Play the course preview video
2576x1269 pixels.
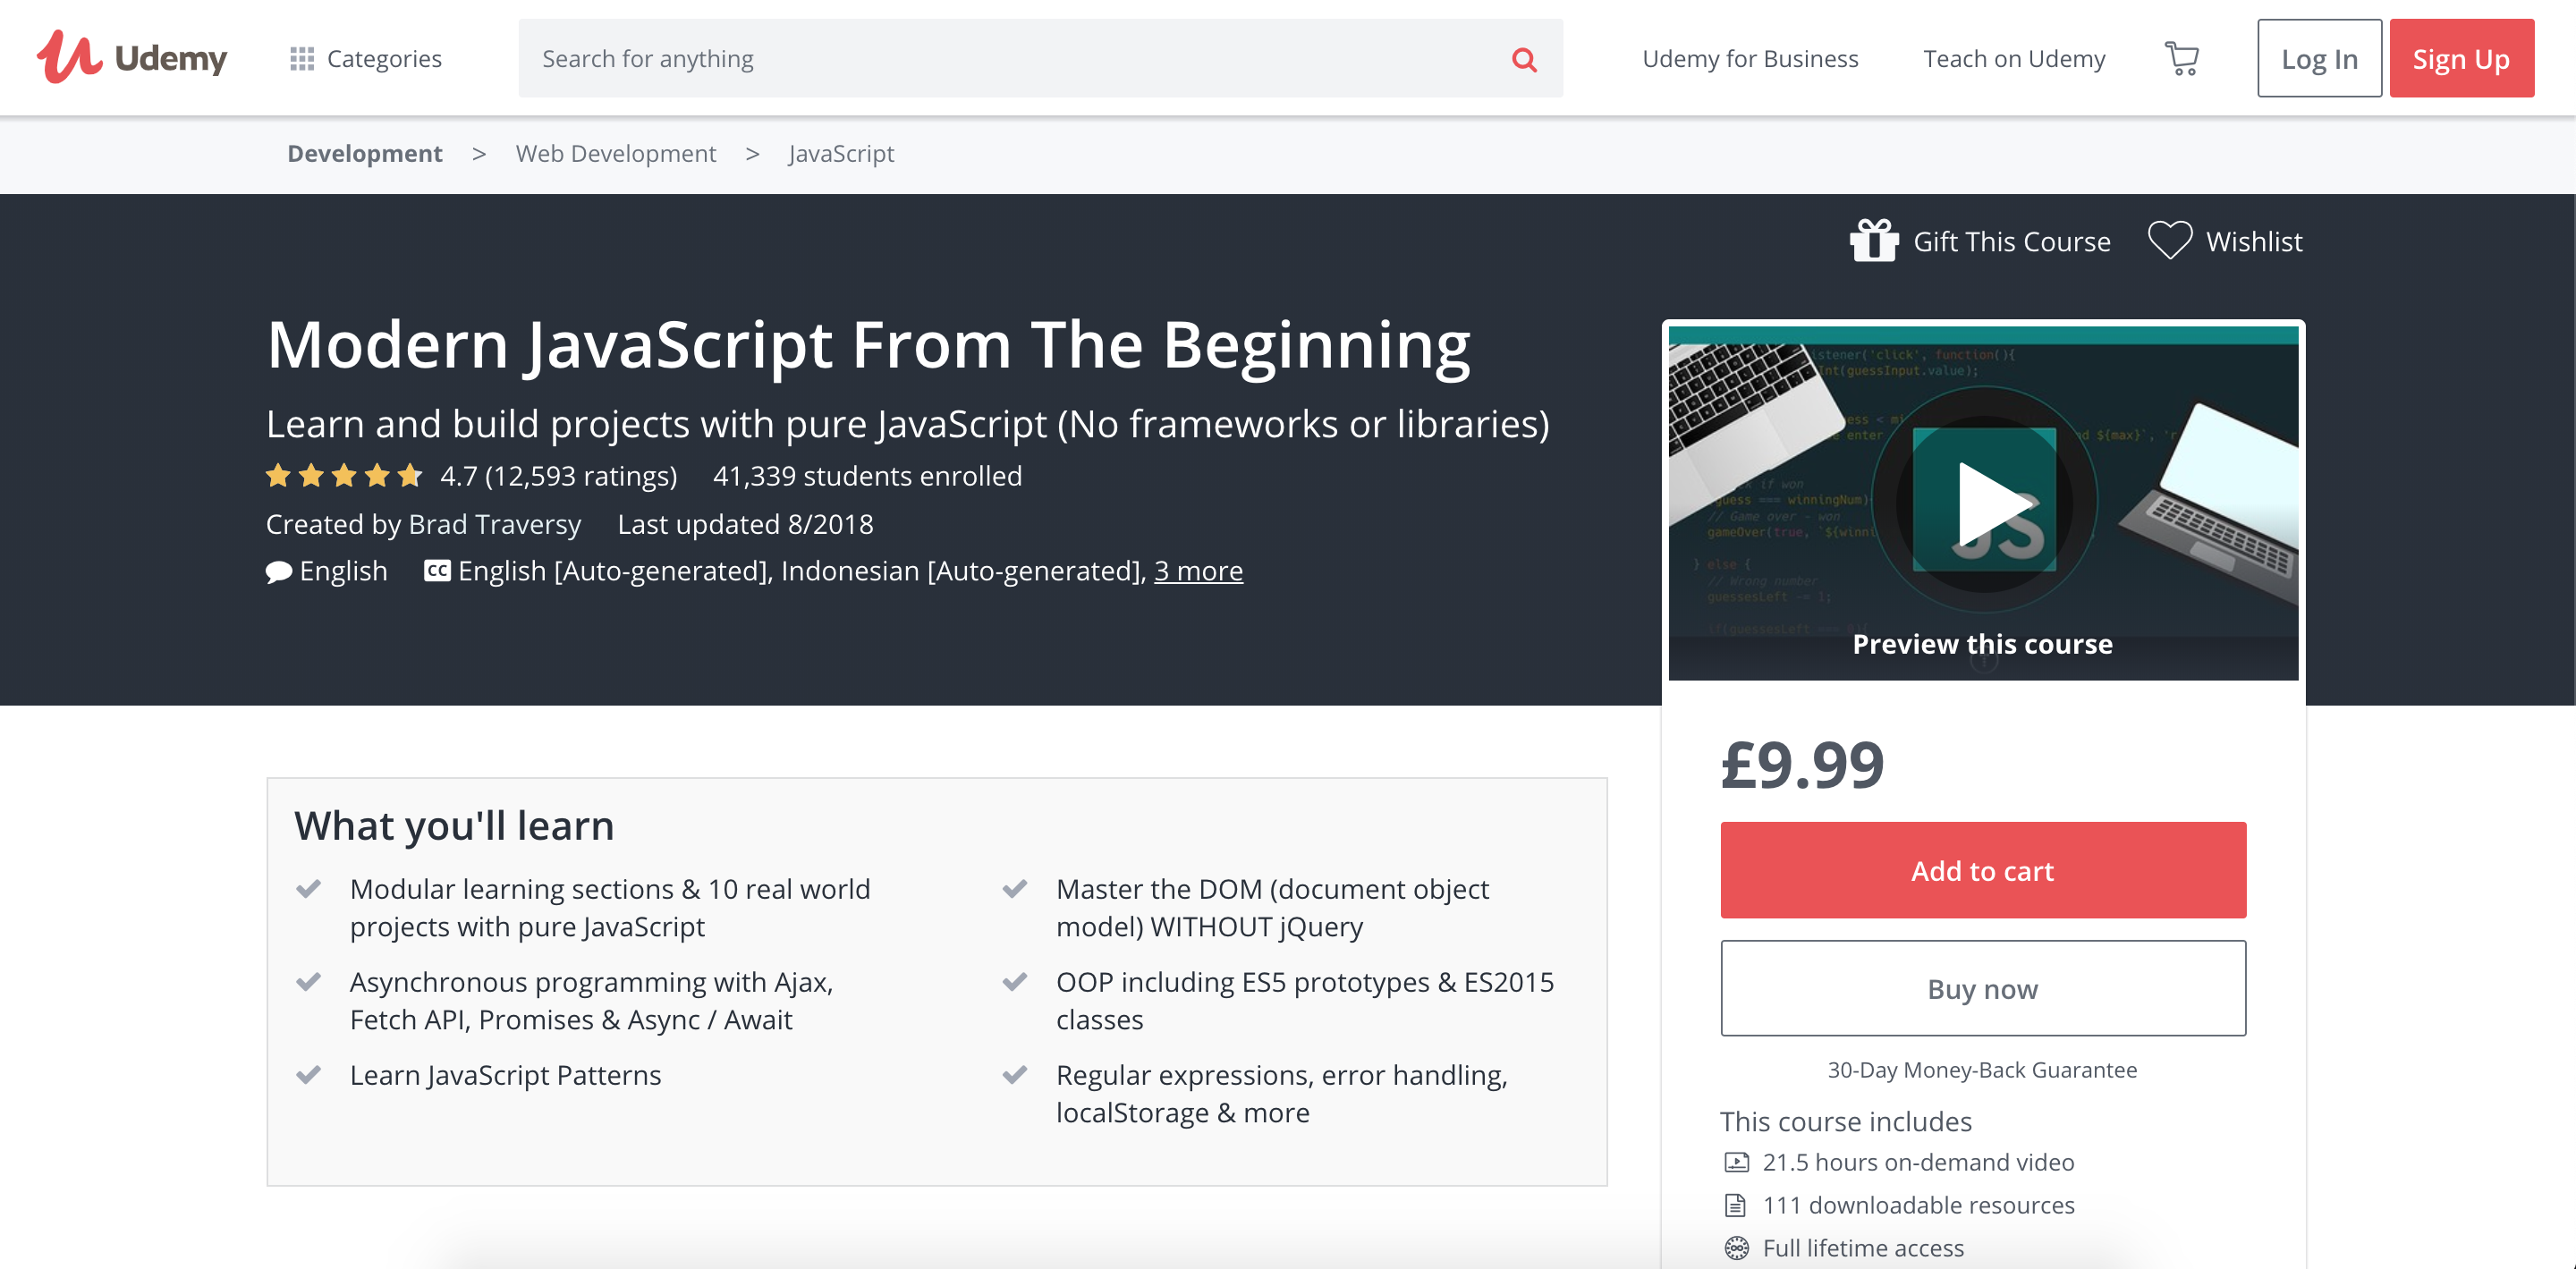point(1983,501)
